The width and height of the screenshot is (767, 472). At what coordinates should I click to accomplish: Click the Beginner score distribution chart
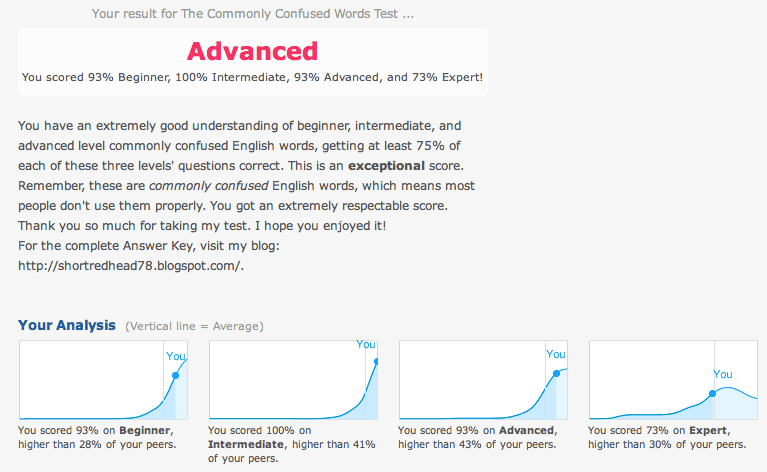(x=103, y=380)
